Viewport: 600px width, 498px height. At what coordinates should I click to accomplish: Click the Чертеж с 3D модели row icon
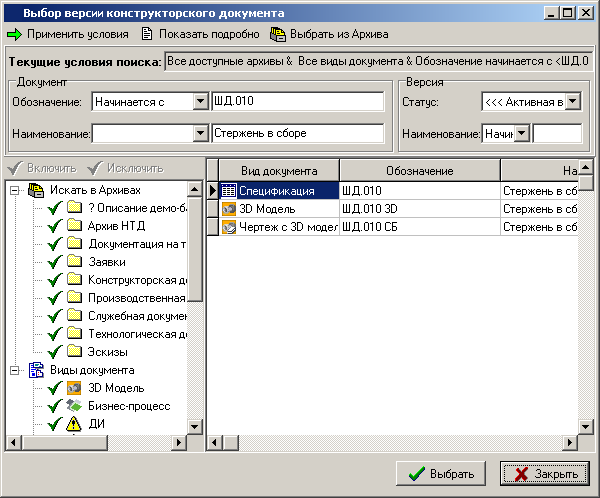click(228, 227)
